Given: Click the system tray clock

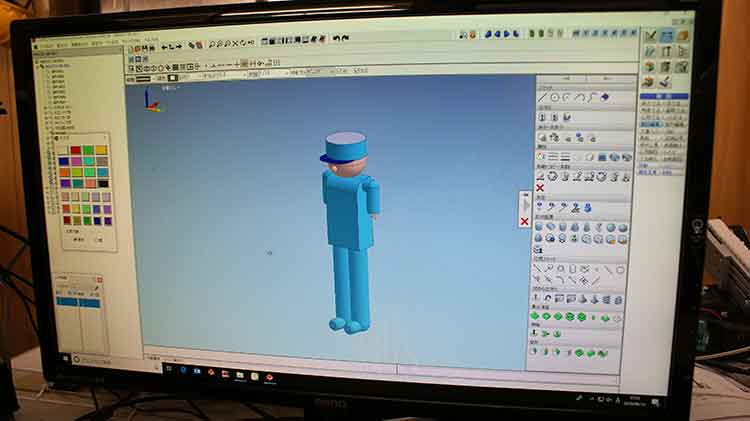Looking at the screenshot, I should point(636,400).
